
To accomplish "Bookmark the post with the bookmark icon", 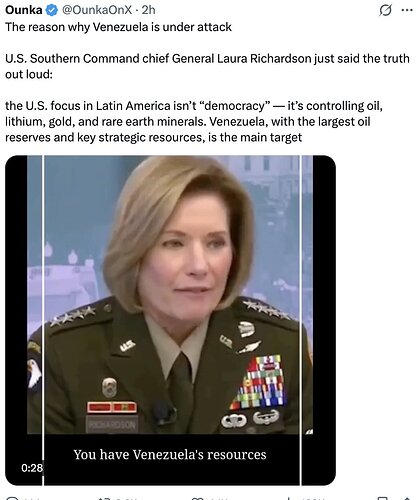I will [x=383, y=498].
